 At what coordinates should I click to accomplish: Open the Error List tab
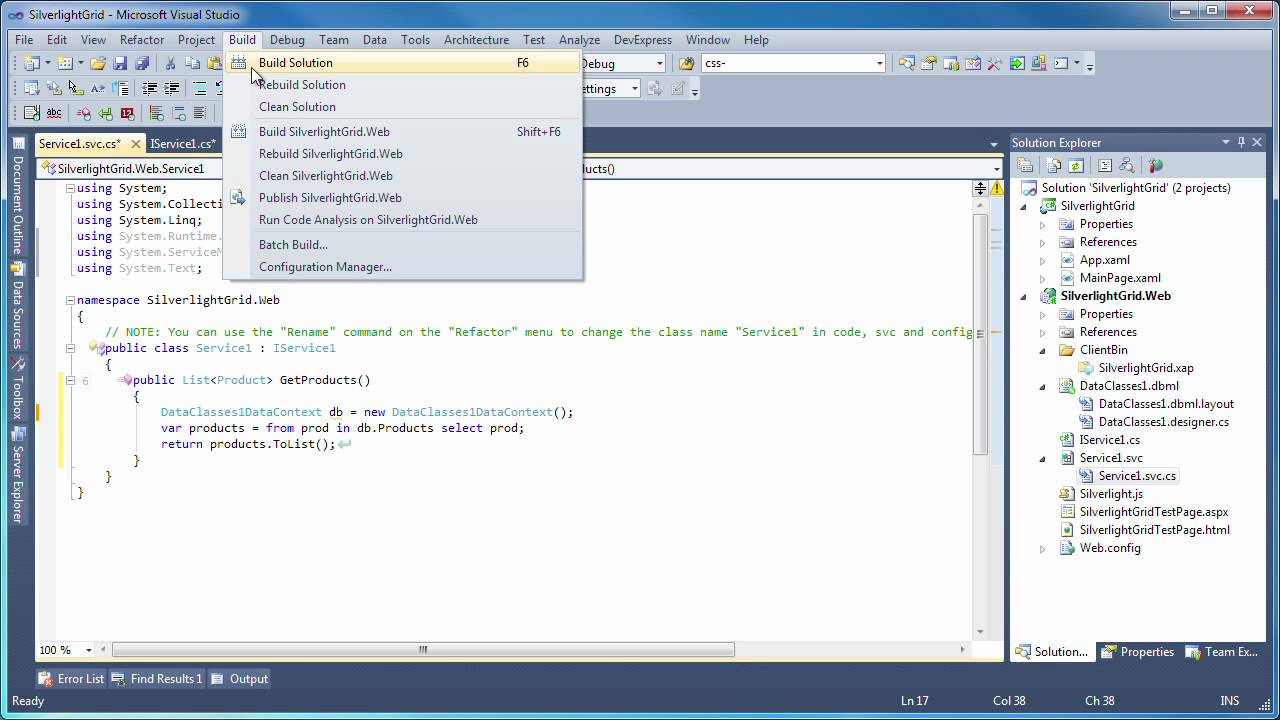point(71,679)
